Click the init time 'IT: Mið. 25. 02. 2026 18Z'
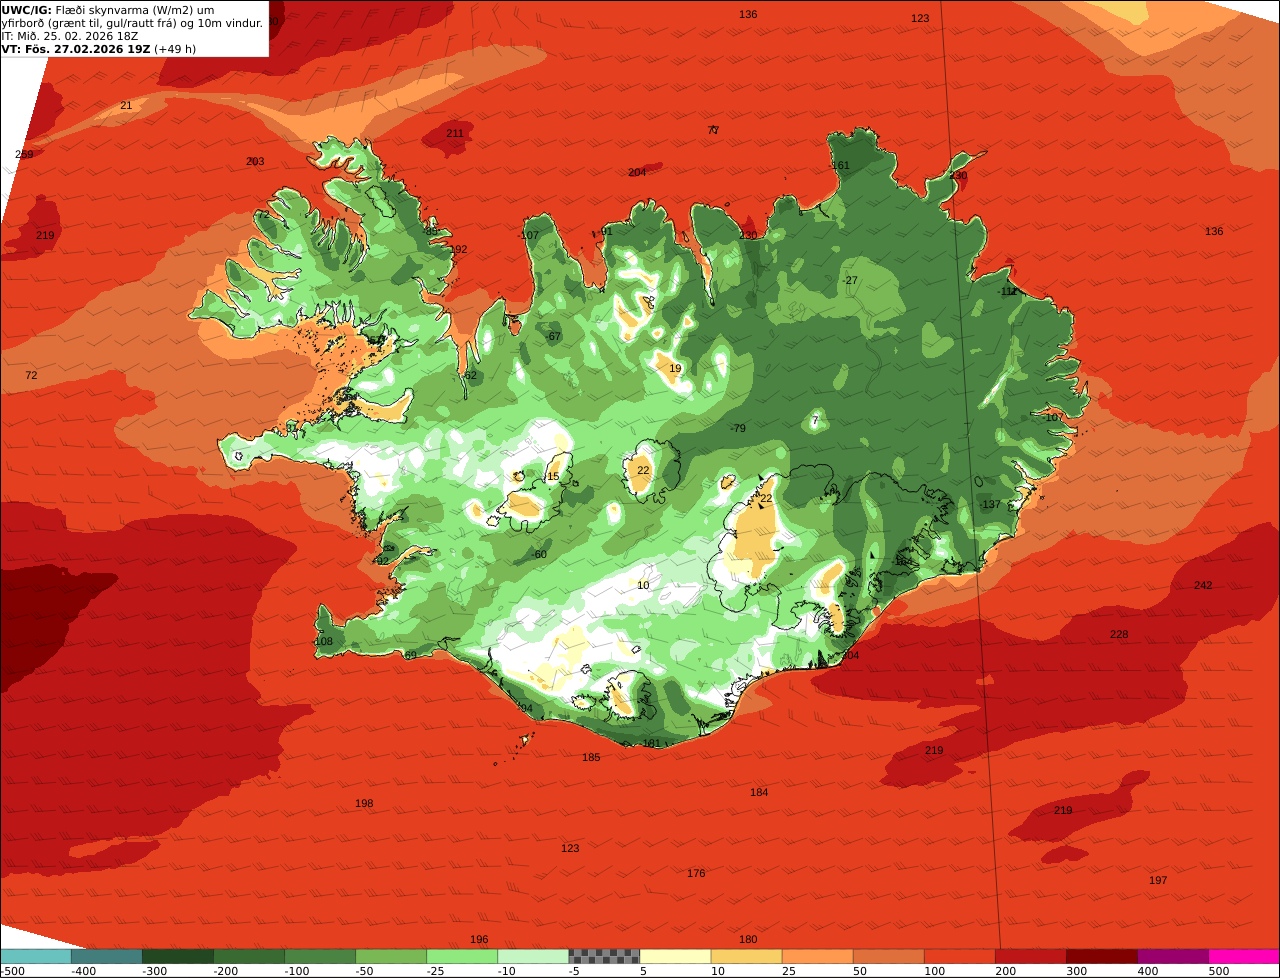 click(70, 35)
